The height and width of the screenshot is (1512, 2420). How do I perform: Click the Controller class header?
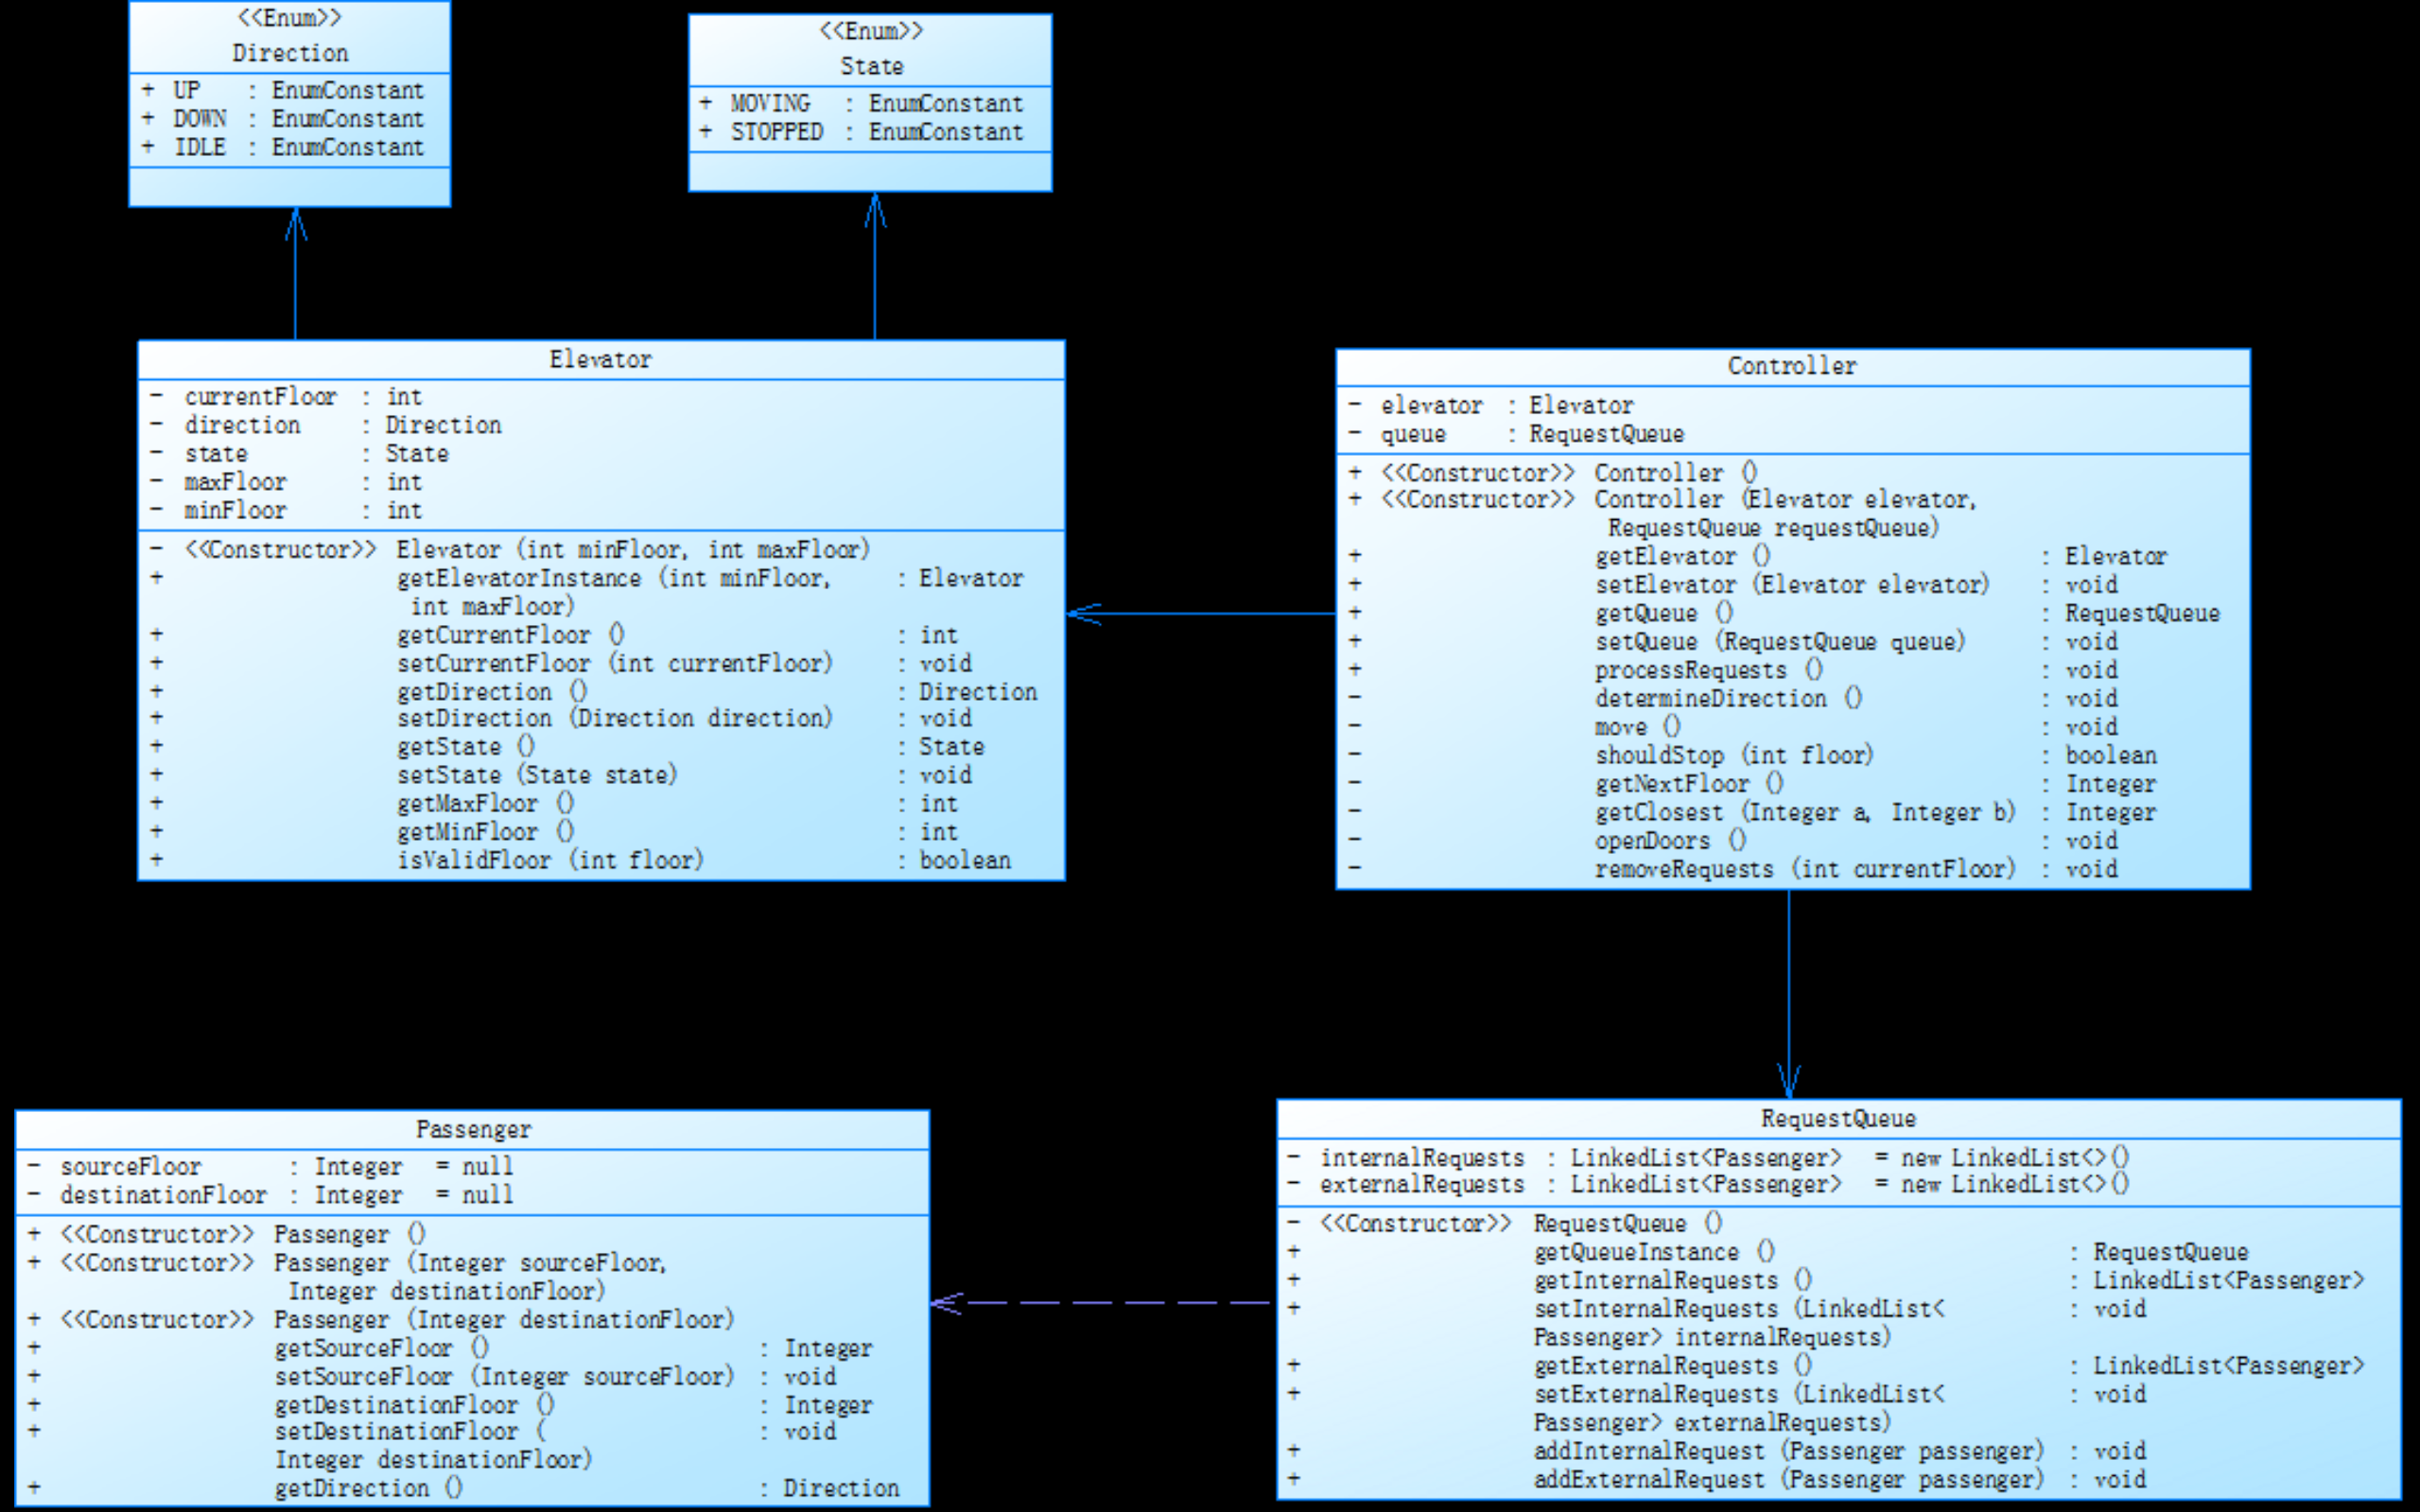pyautogui.click(x=1792, y=366)
